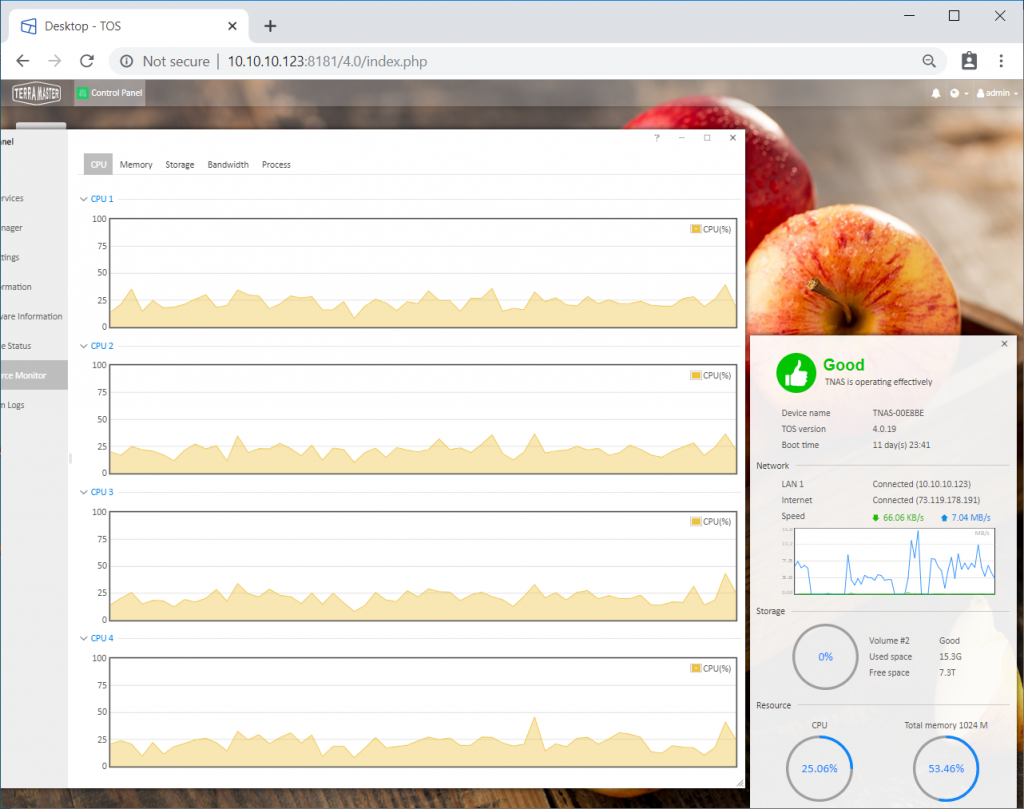Click the Not secure site info icon
The width and height of the screenshot is (1024, 809).
pyautogui.click(x=127, y=61)
